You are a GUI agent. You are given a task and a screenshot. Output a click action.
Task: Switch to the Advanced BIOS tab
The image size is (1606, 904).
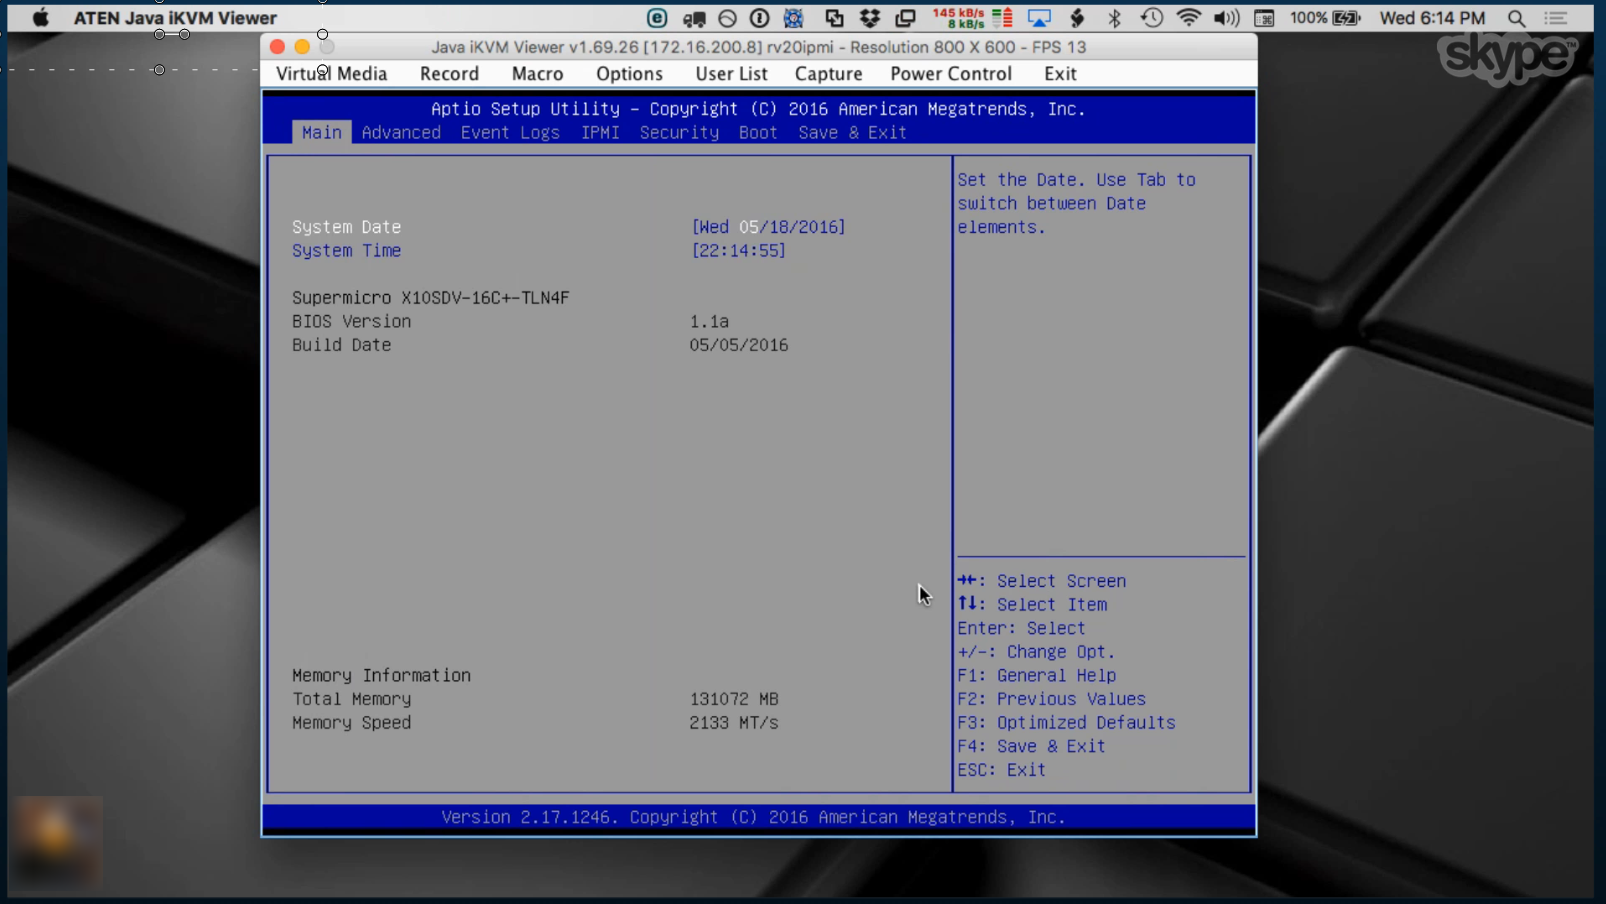point(401,132)
